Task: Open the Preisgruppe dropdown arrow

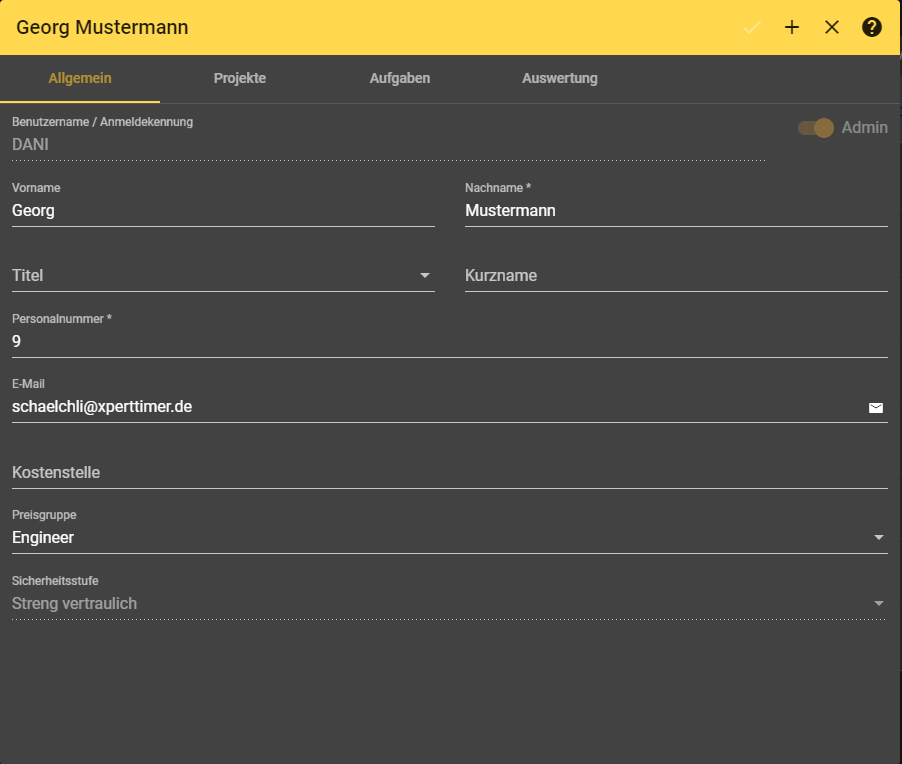Action: [879, 538]
